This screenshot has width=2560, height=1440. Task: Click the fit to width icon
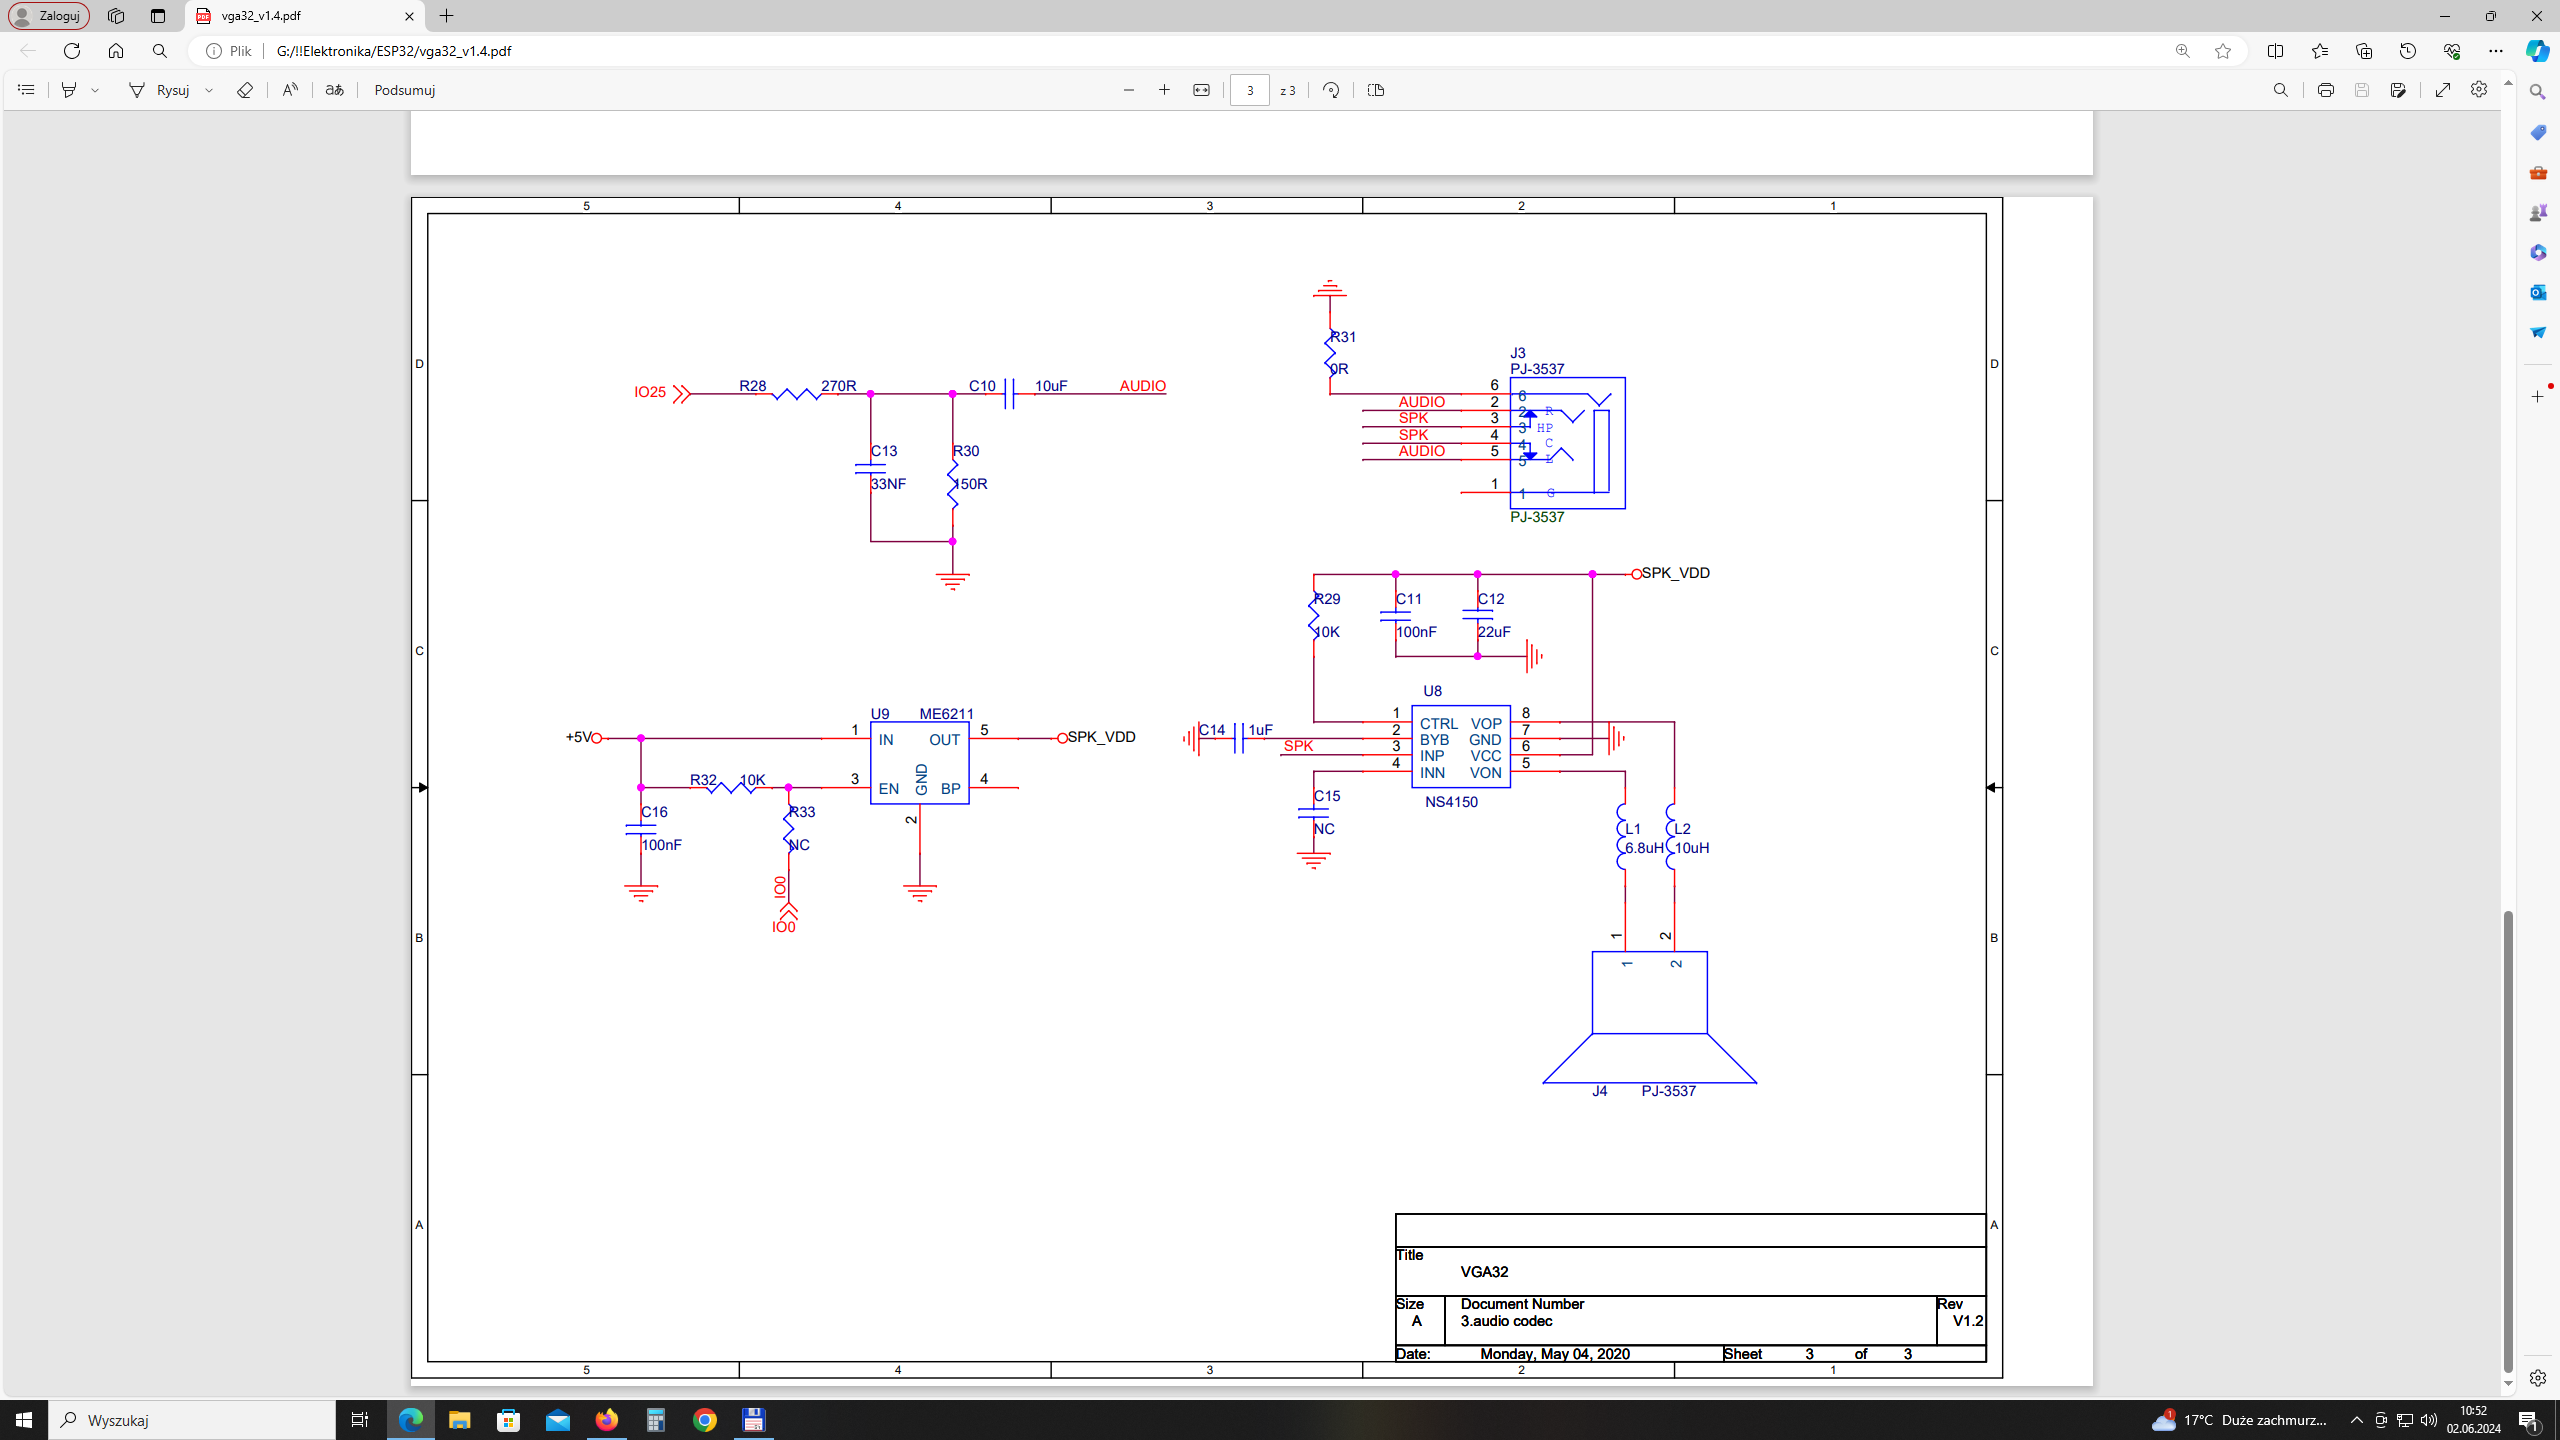[1202, 90]
